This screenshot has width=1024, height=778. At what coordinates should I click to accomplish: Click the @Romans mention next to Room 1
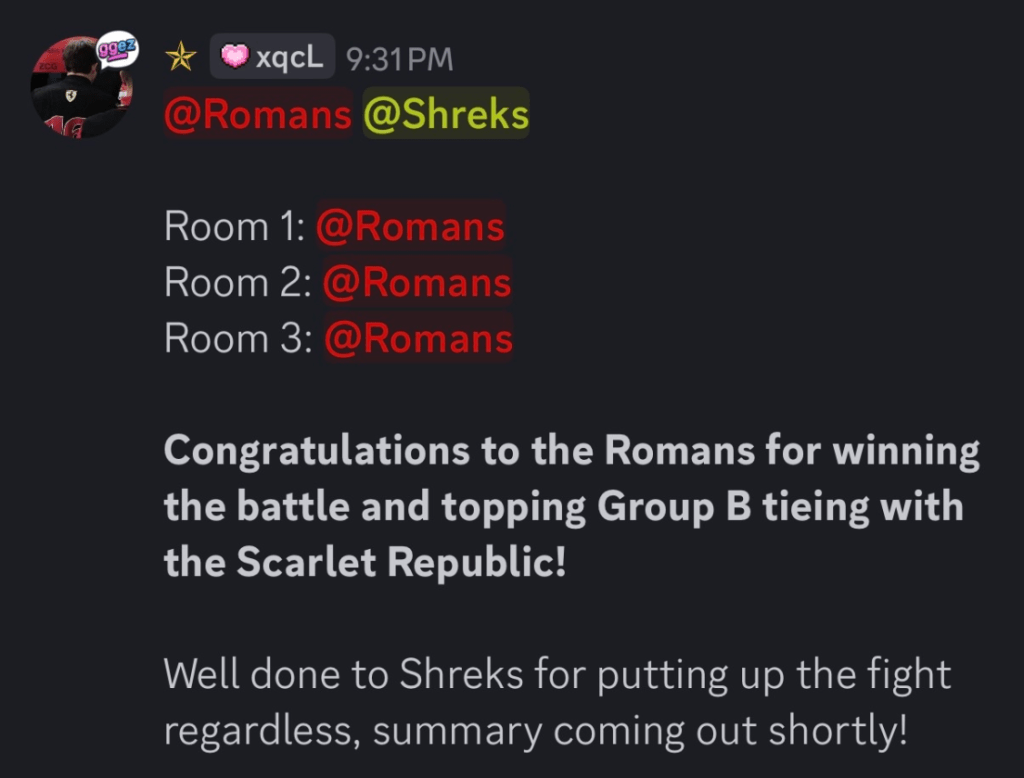coord(410,227)
